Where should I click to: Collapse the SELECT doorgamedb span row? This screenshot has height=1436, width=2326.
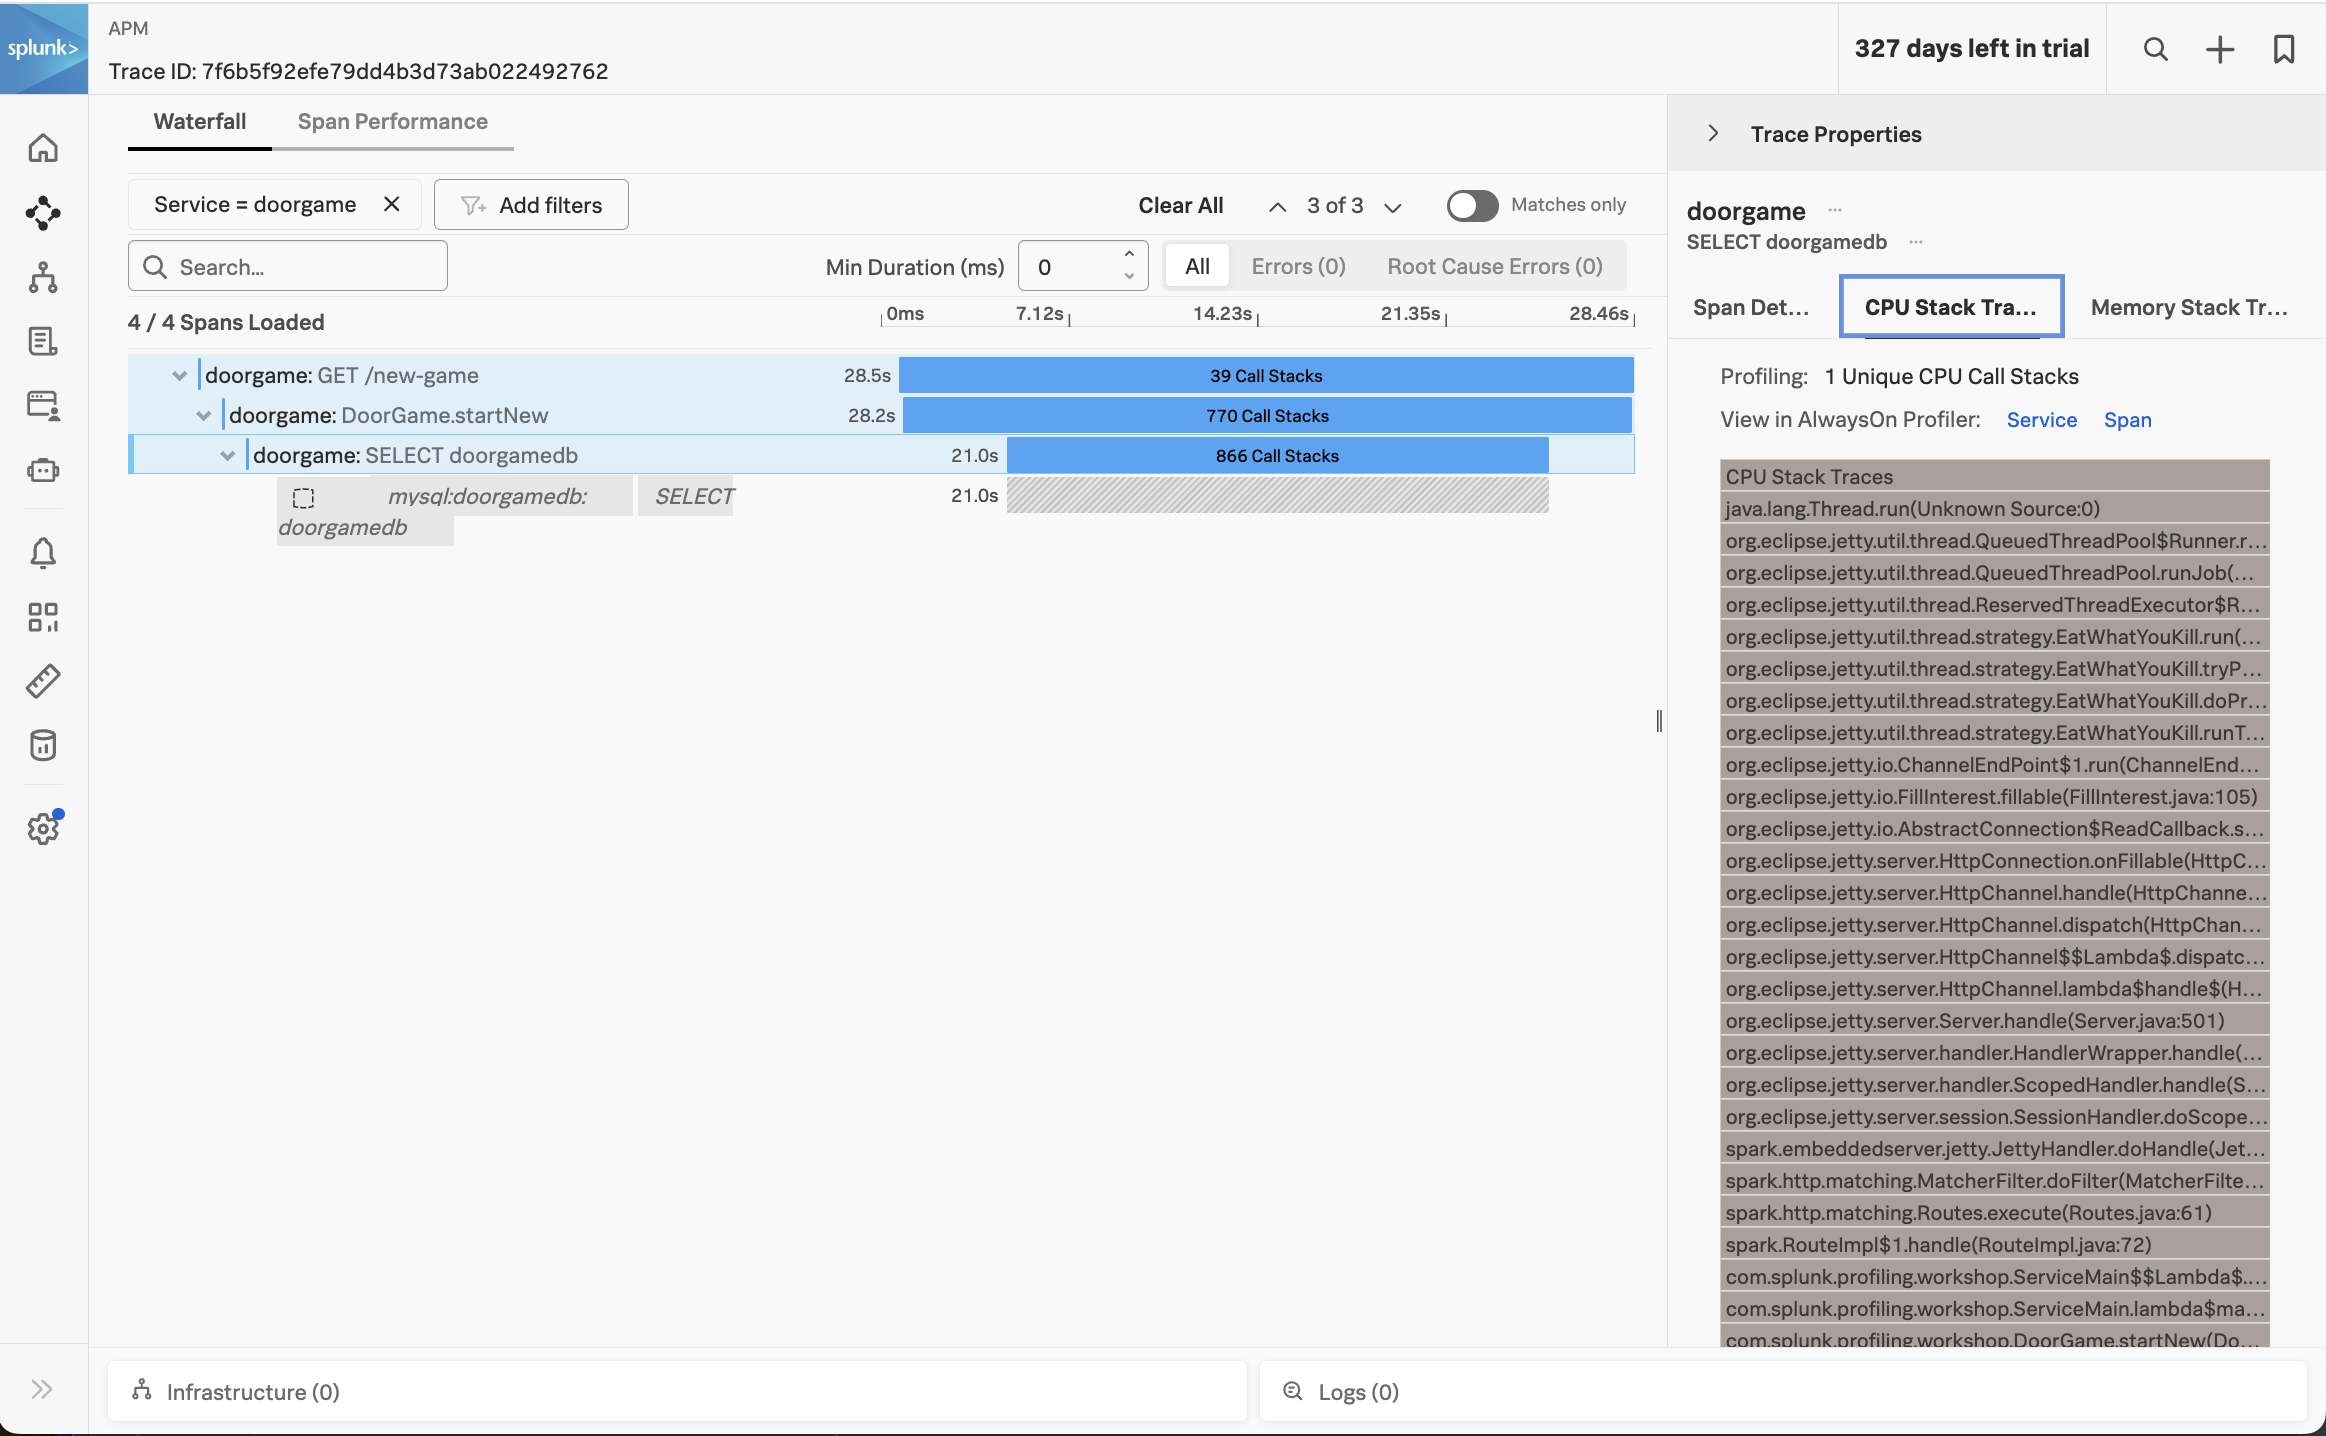click(227, 455)
